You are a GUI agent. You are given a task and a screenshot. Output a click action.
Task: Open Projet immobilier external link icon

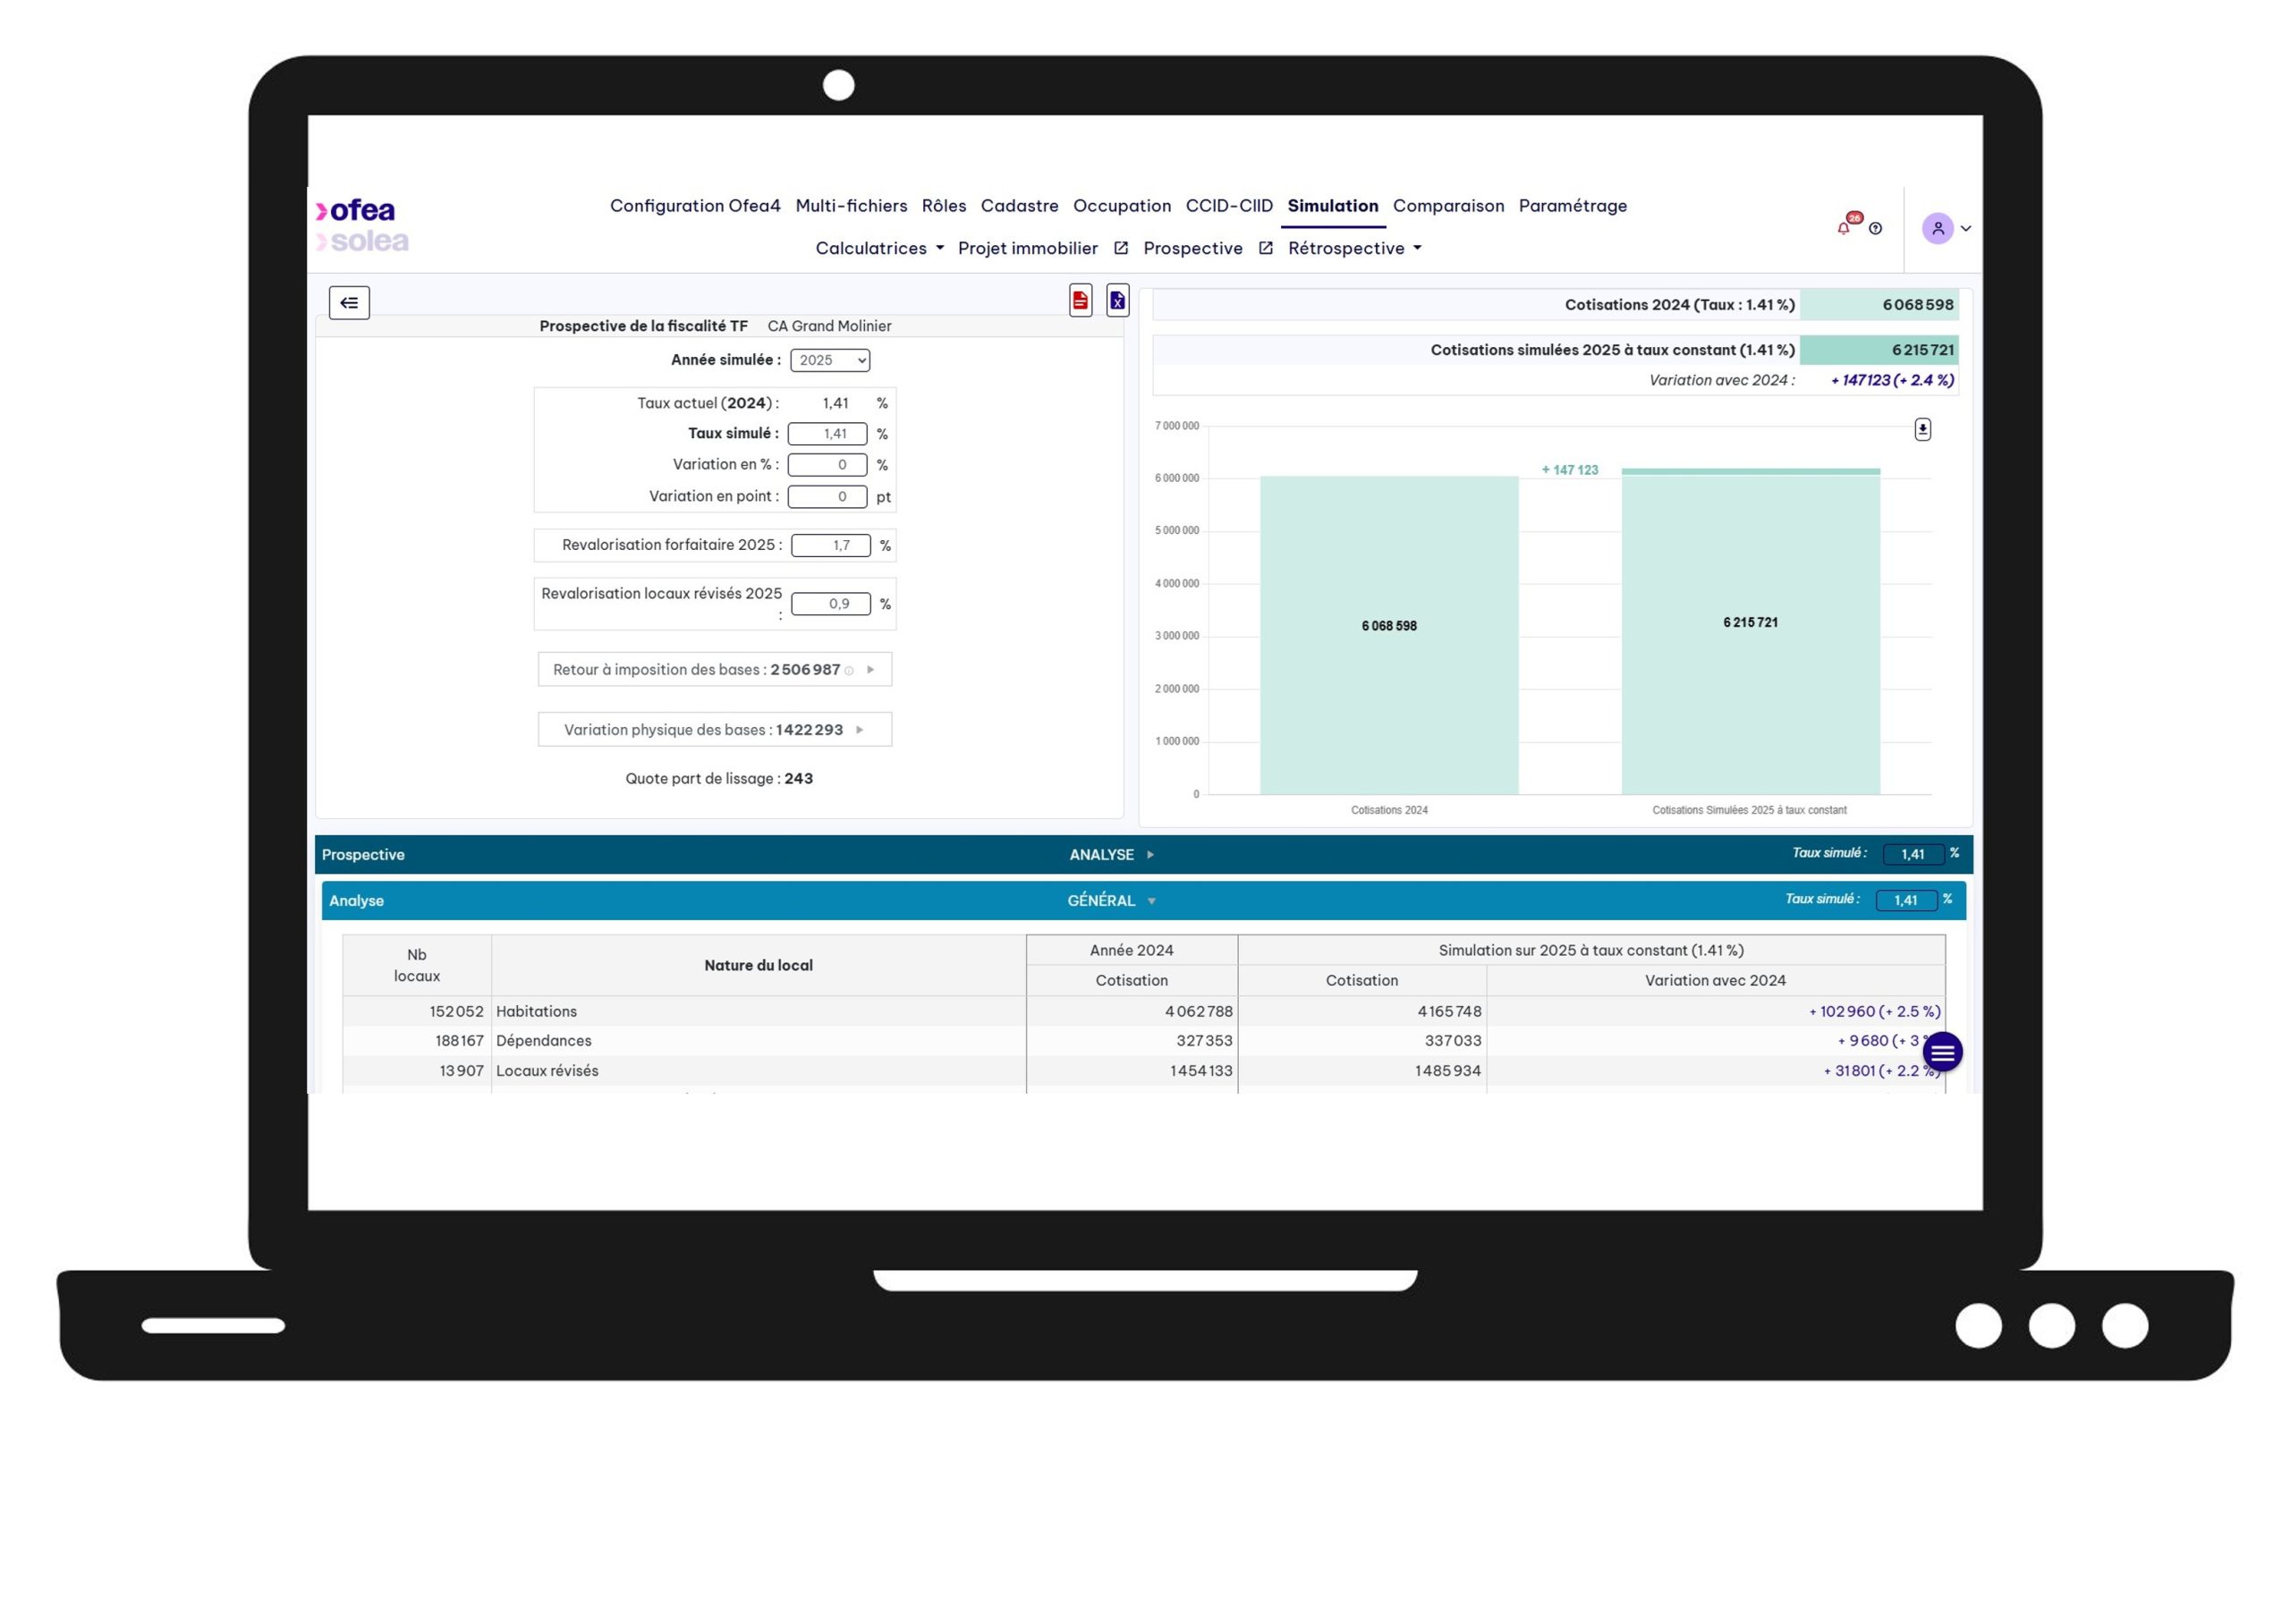(x=1121, y=248)
